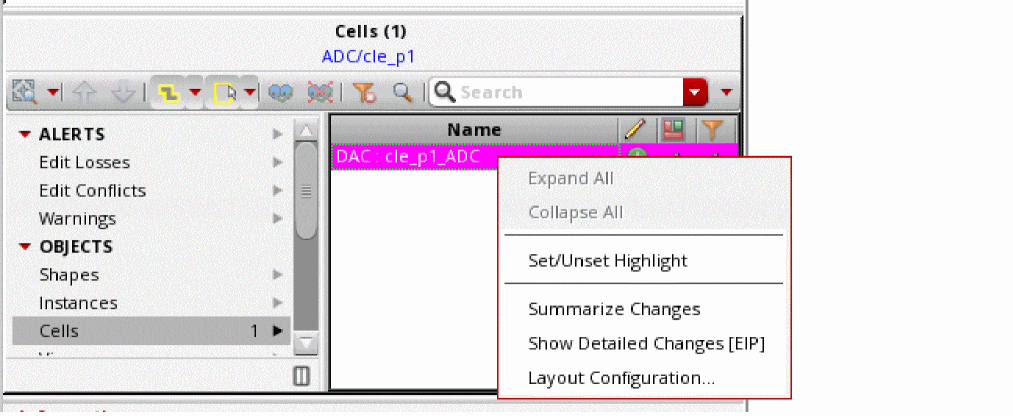This screenshot has height=416, width=1013.
Task: Click the clear filter funnel icon
Action: (365, 93)
